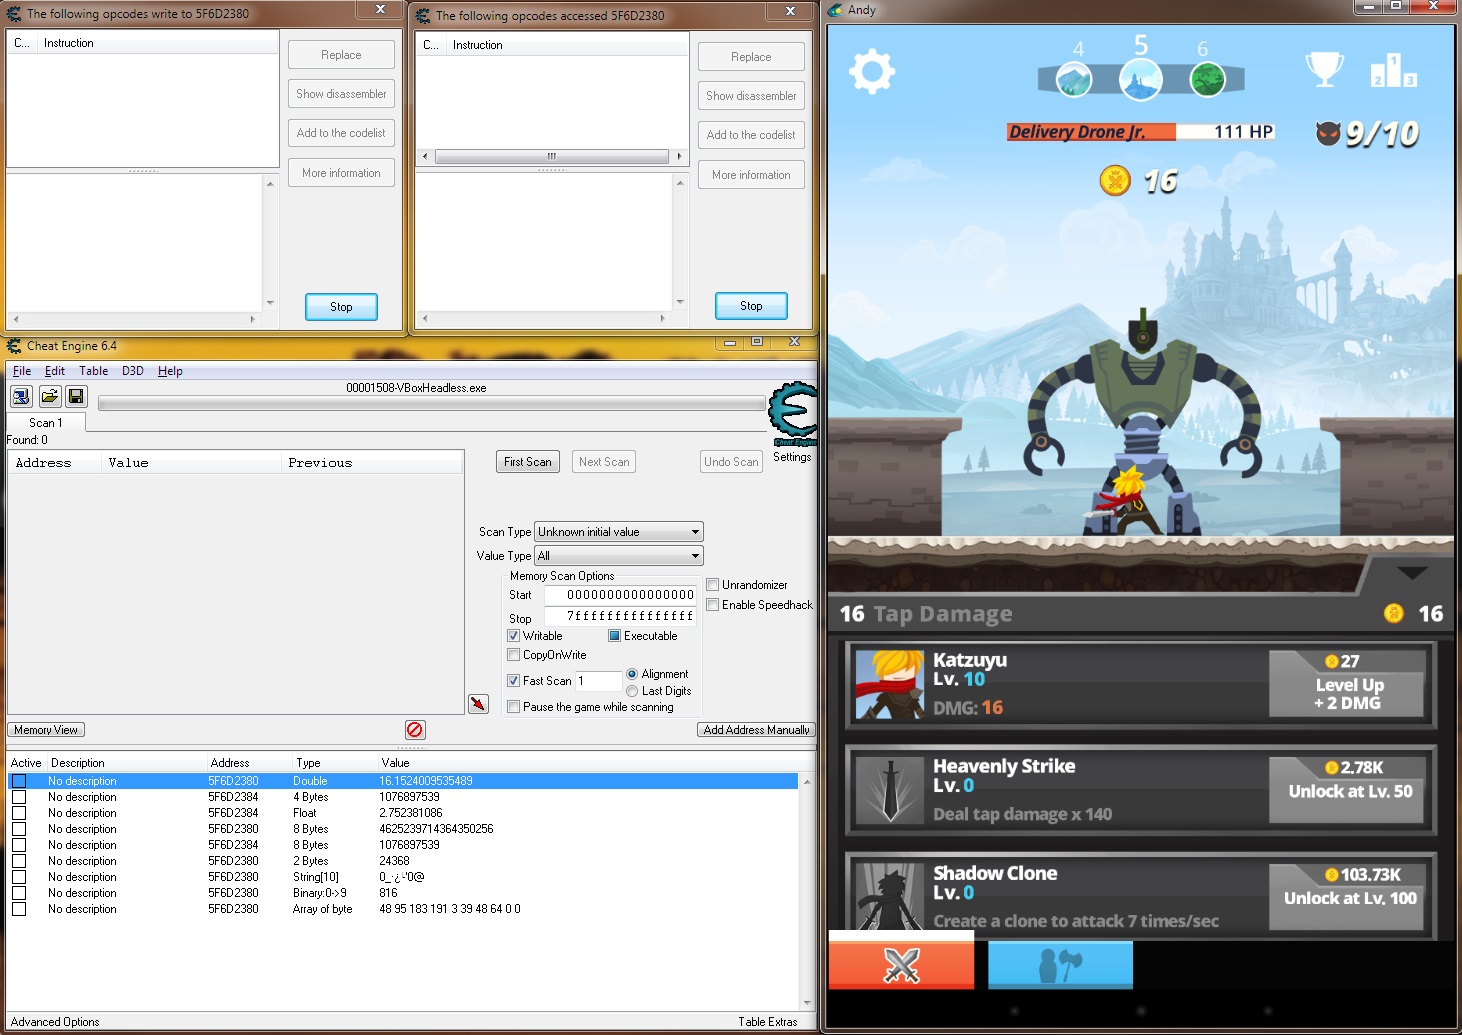Open the game settings gear icon

[x=871, y=72]
